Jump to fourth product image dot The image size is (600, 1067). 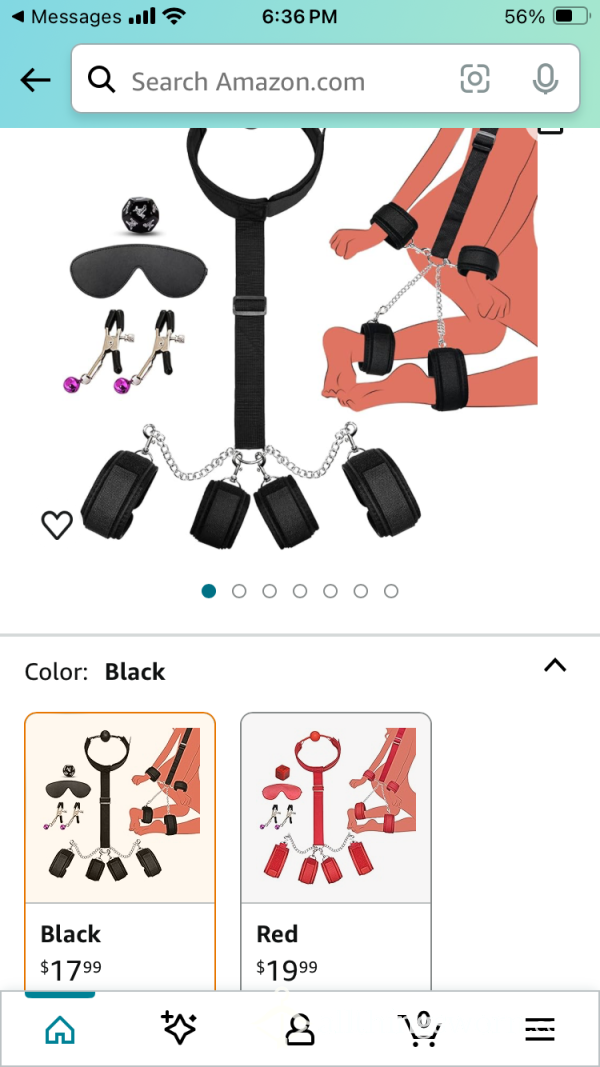point(300,591)
